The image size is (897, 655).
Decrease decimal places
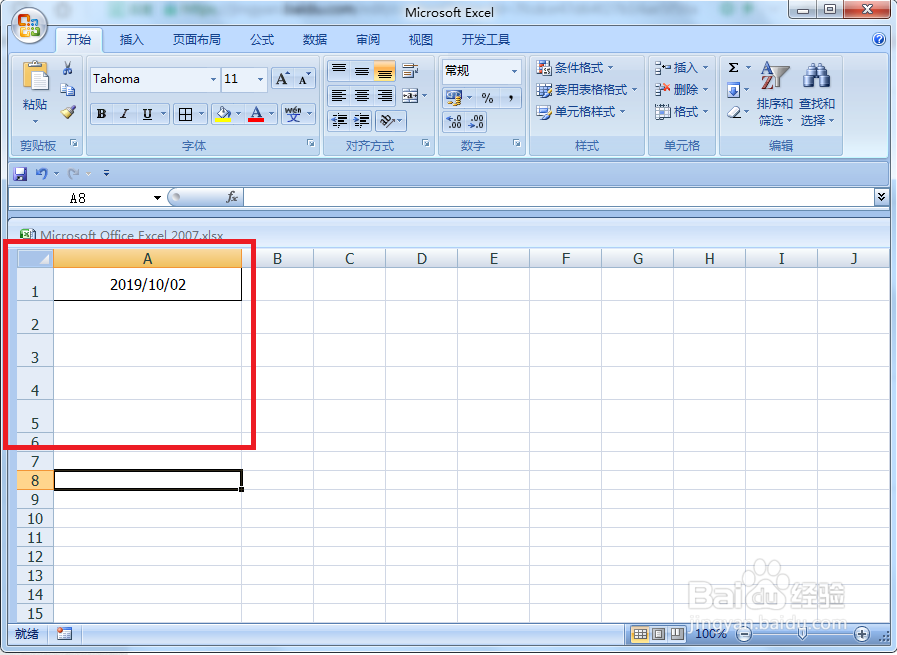[x=476, y=121]
